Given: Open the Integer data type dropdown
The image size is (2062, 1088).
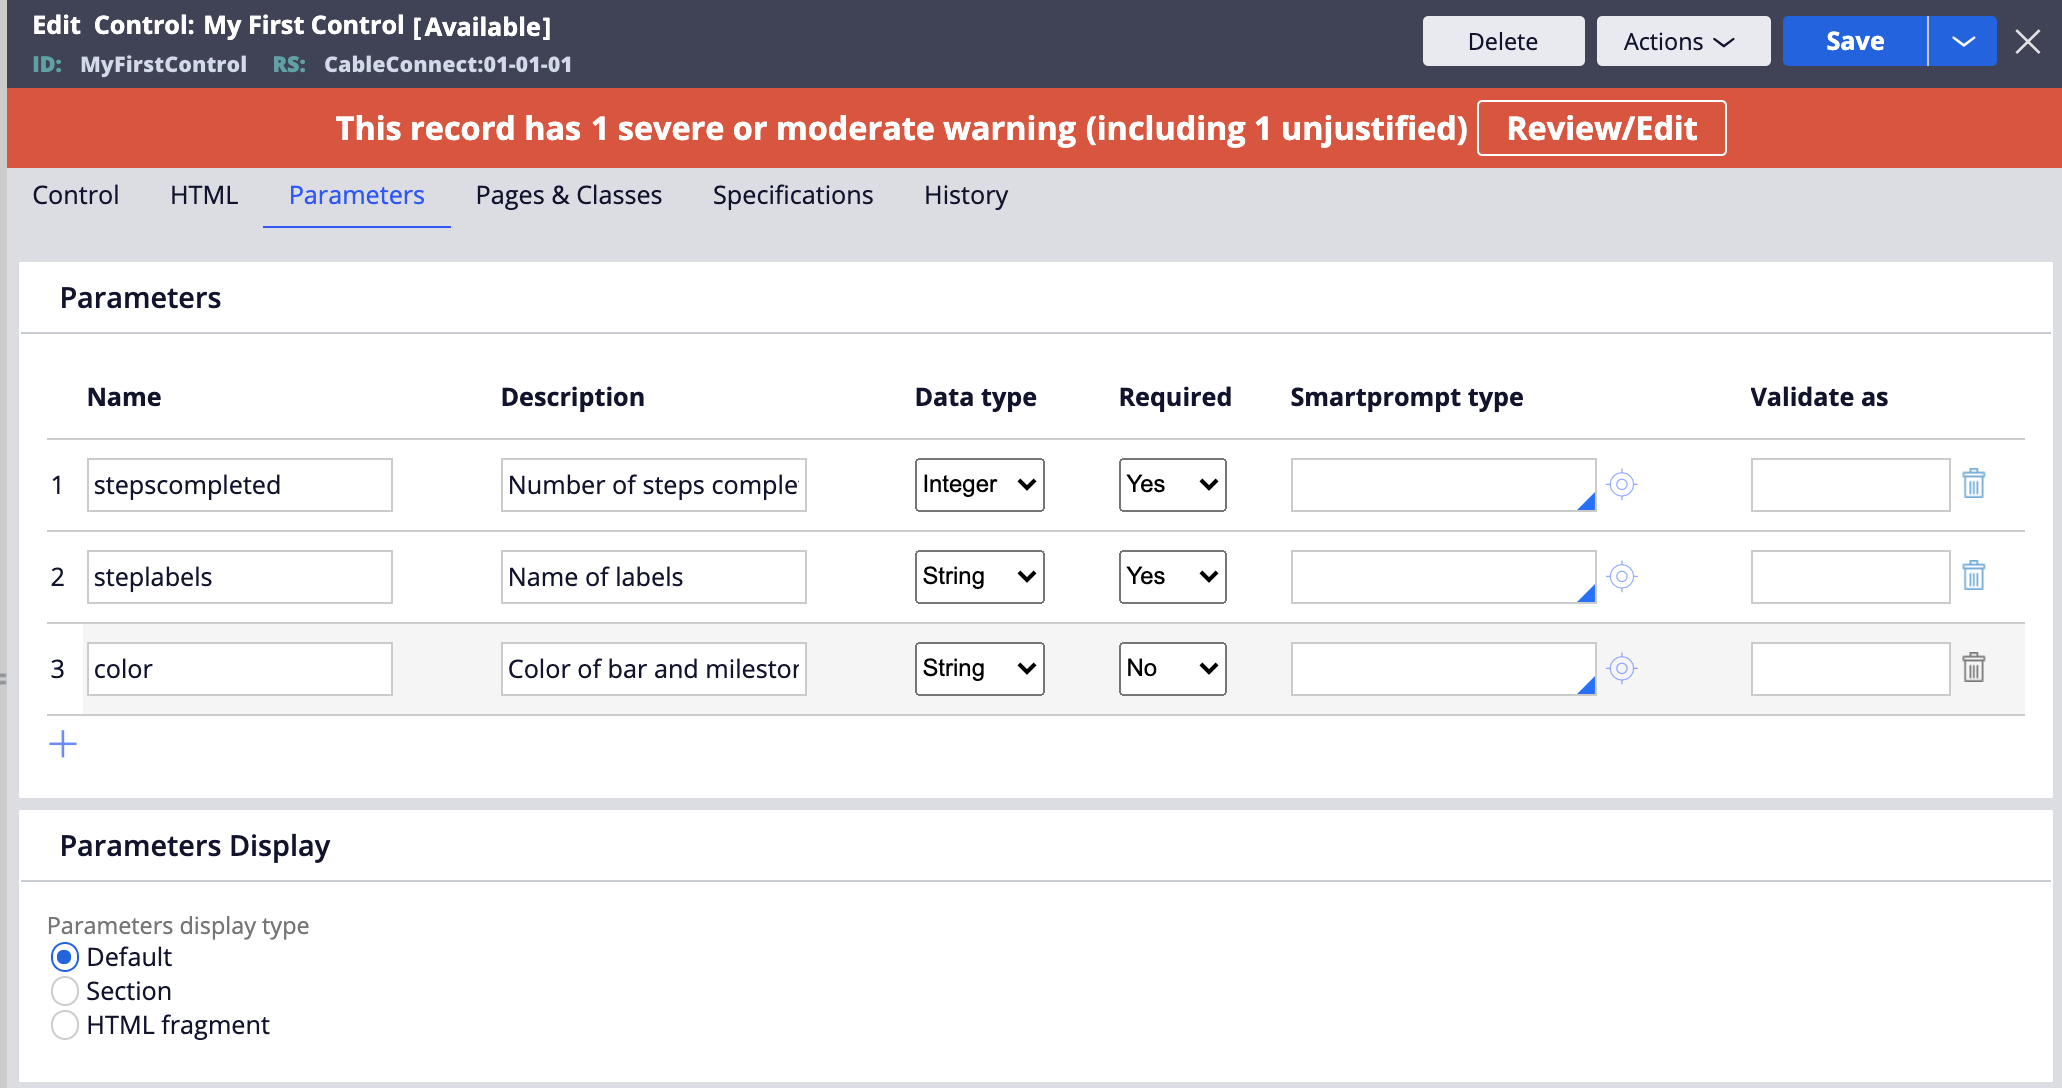Looking at the screenshot, I should (x=979, y=484).
